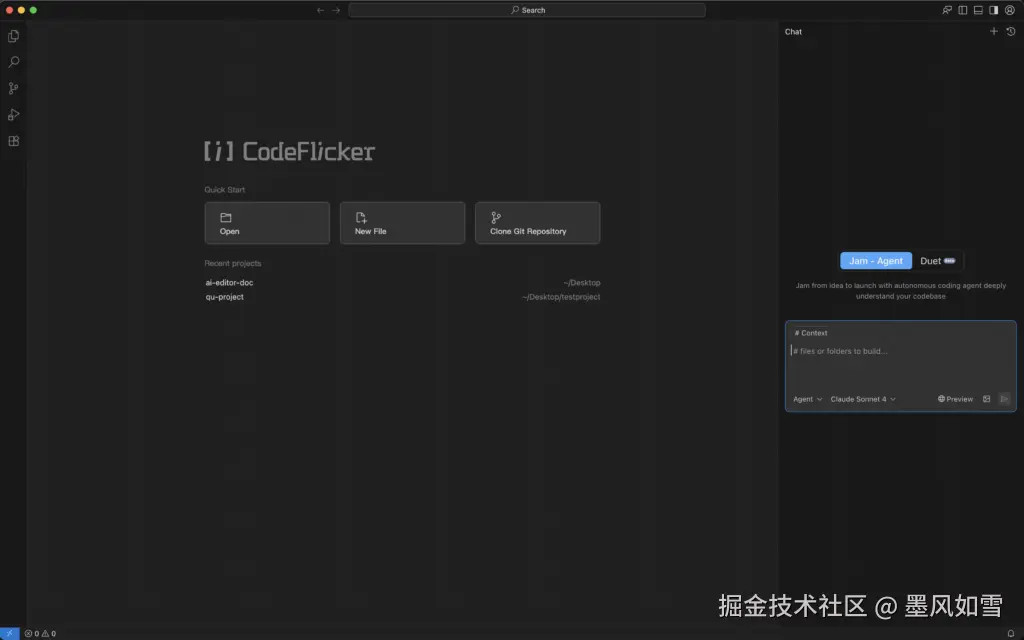Toggle primary side bar layout icon
The height and width of the screenshot is (640, 1024).
(963, 10)
